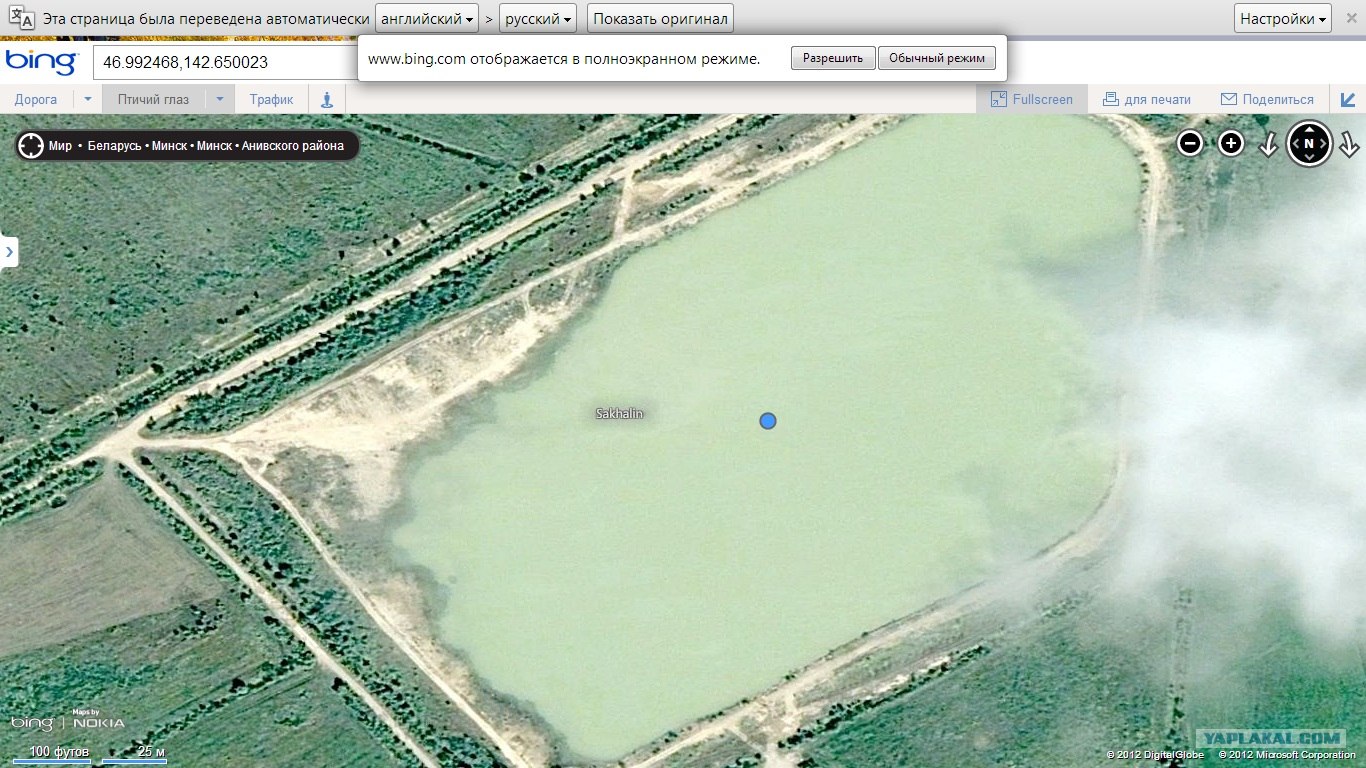Toggle the Fullscreen map mode
Screen dimensions: 1366x768
point(1031,99)
